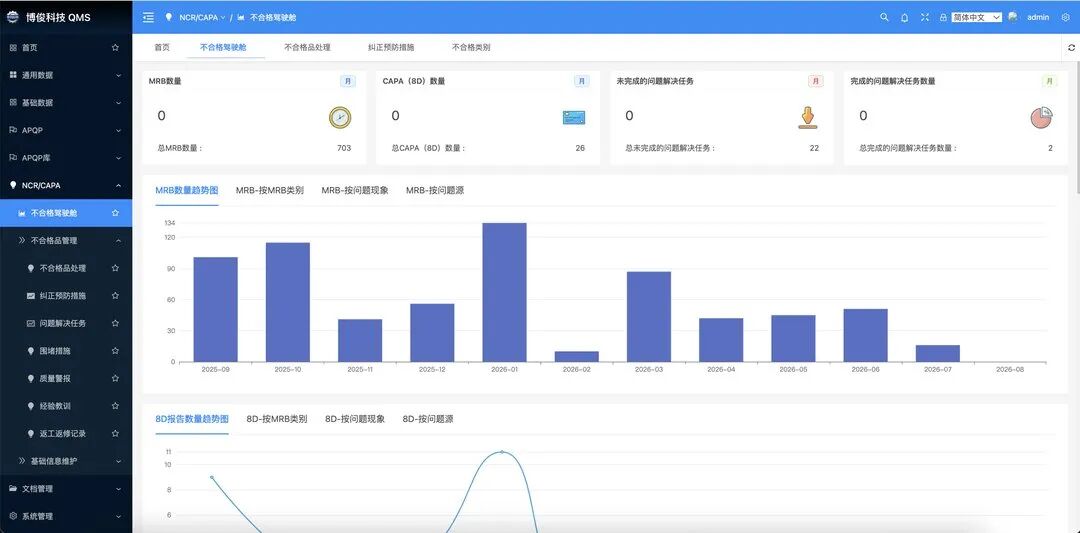Open the search icon in the header
1080x533 pixels.
click(884, 17)
